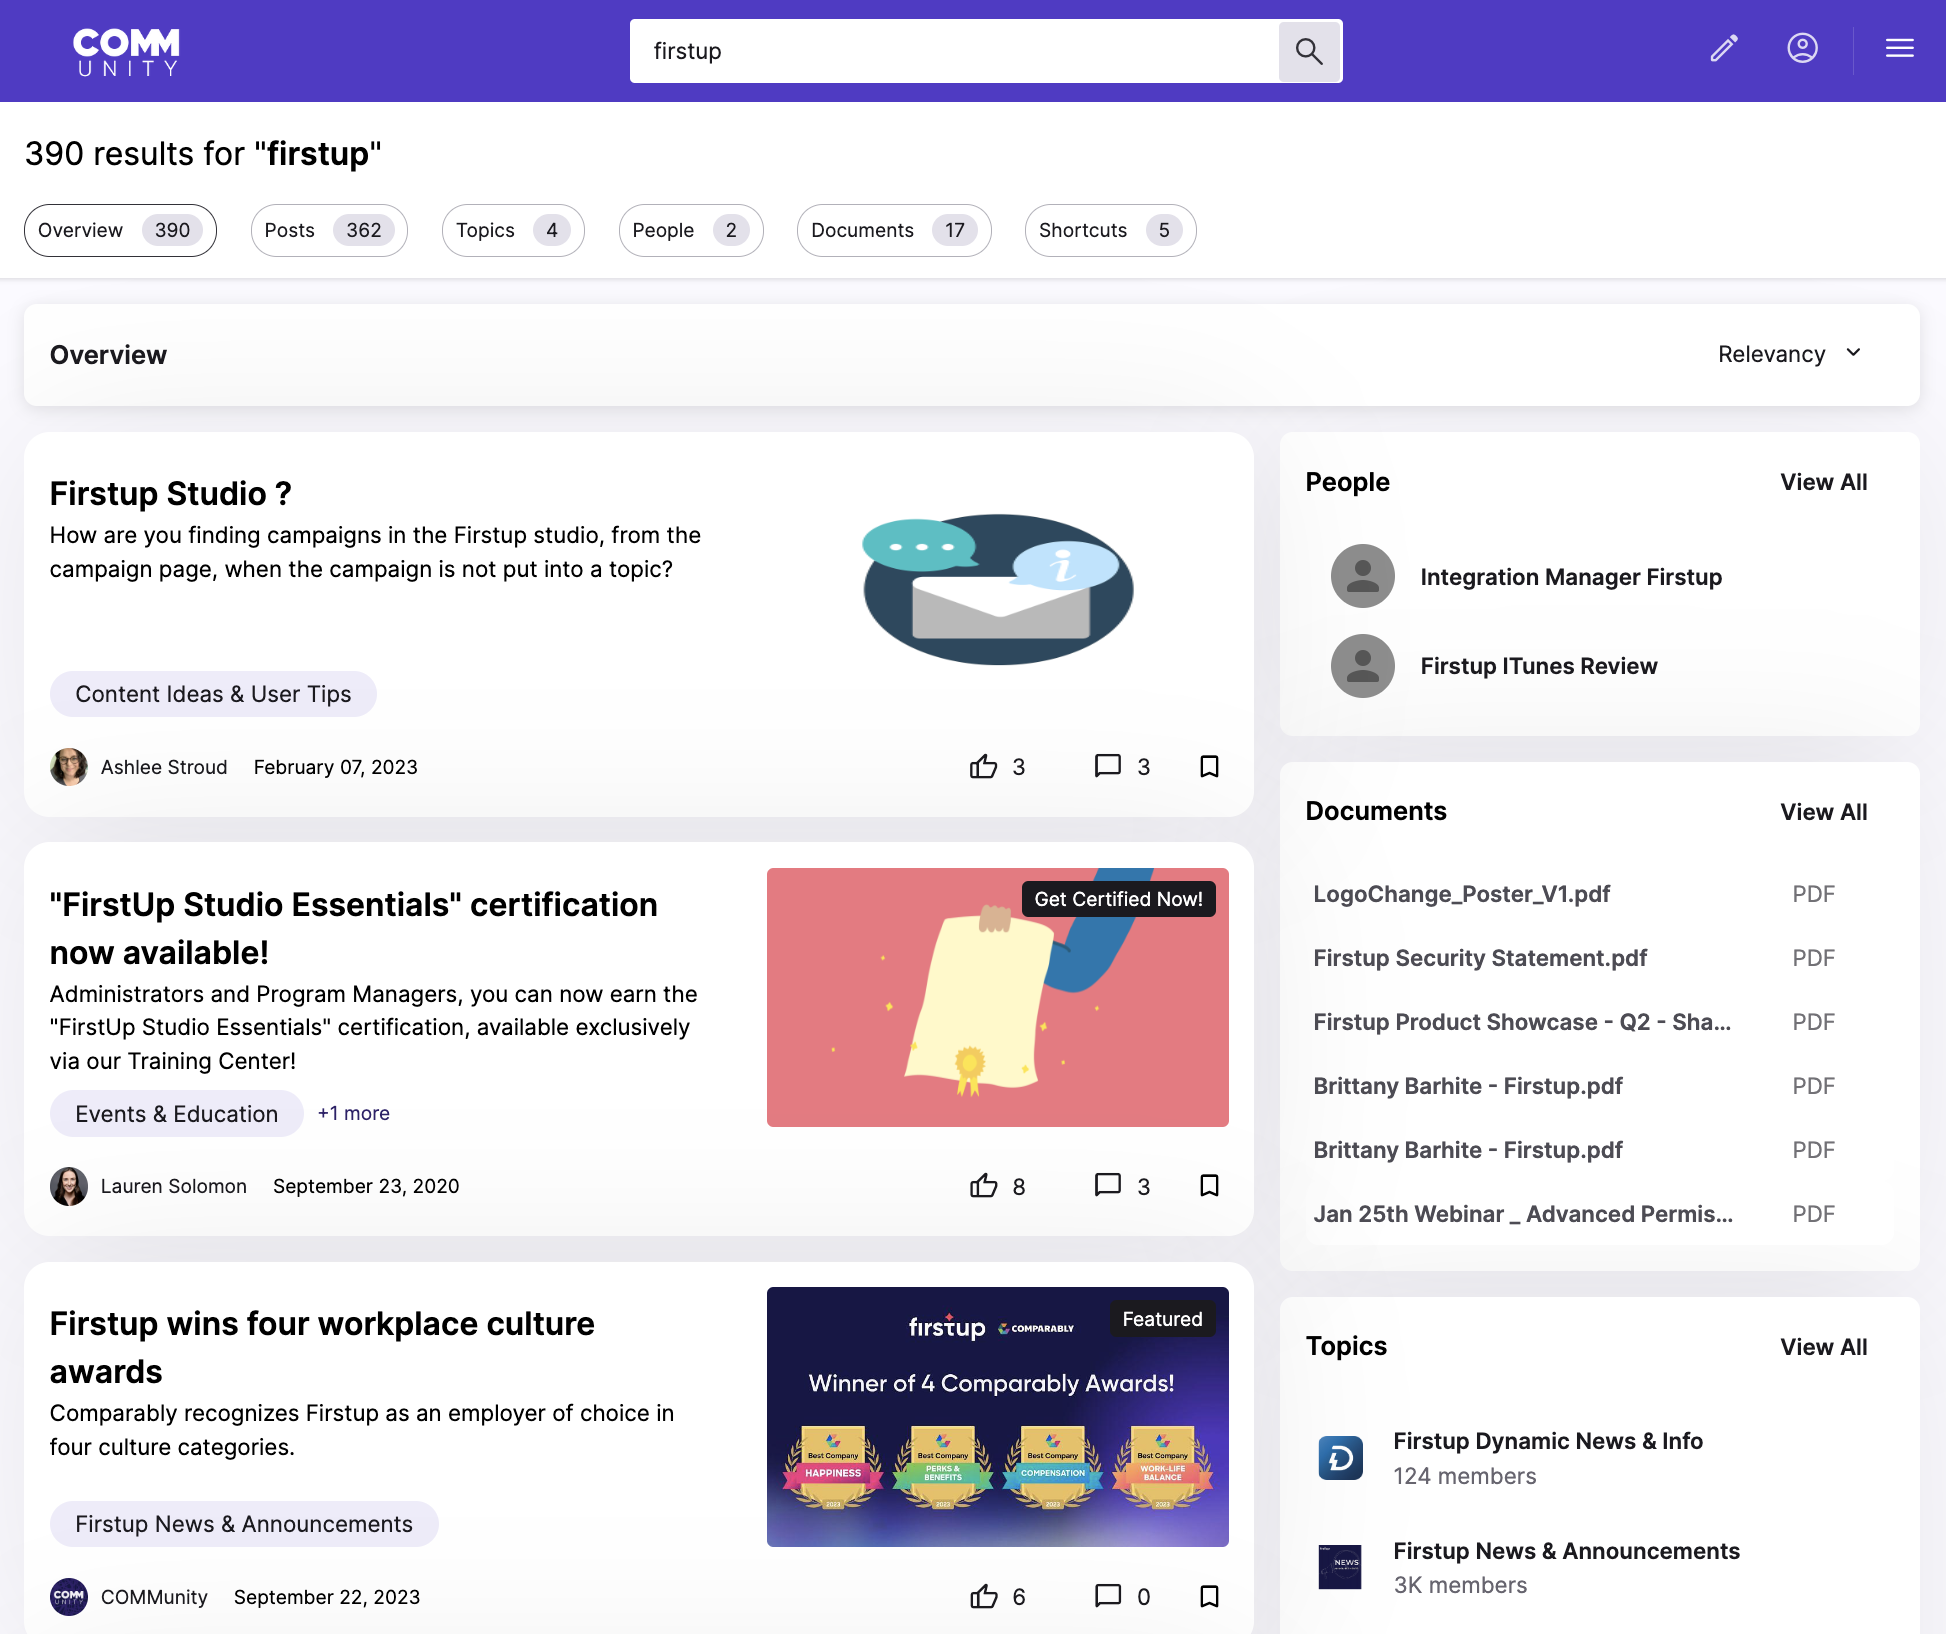Click the Content Ideas & User Tips tag

tap(213, 694)
